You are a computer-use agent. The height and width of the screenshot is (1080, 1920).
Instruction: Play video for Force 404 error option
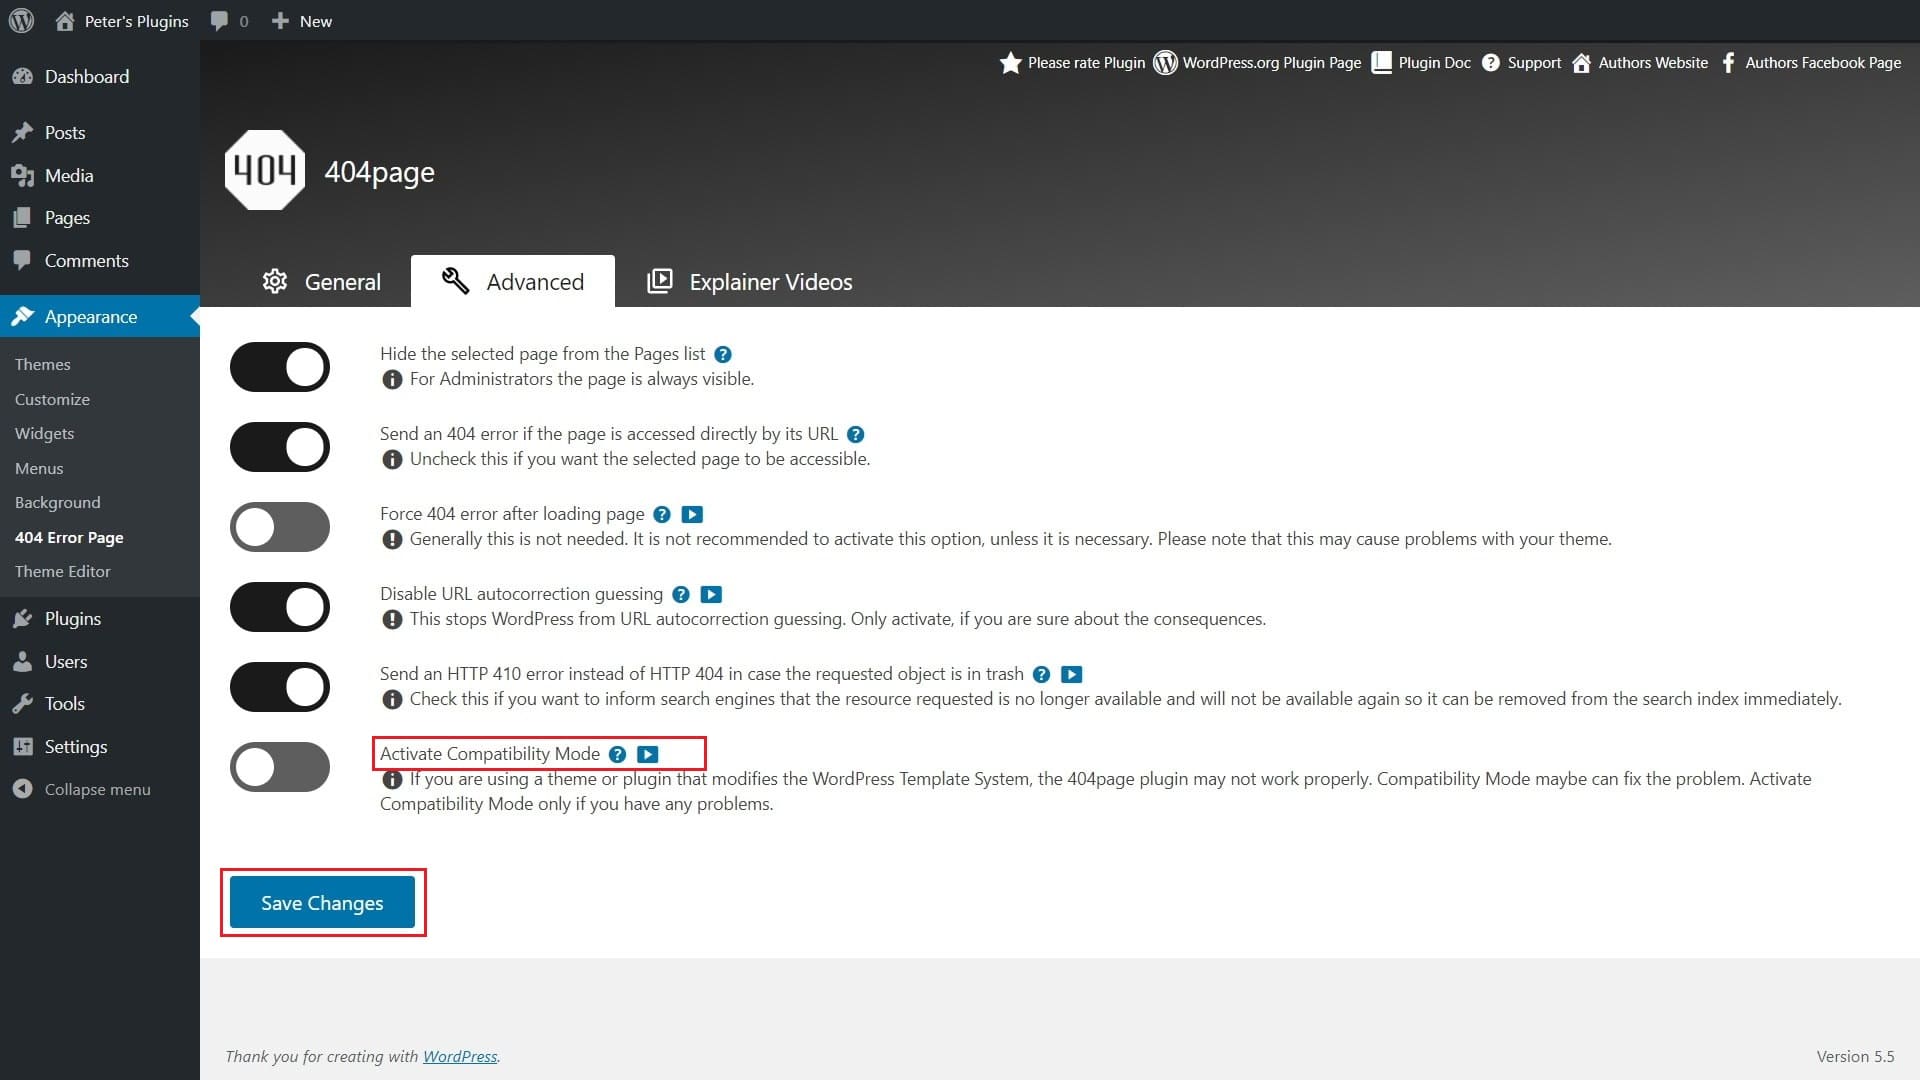692,515
